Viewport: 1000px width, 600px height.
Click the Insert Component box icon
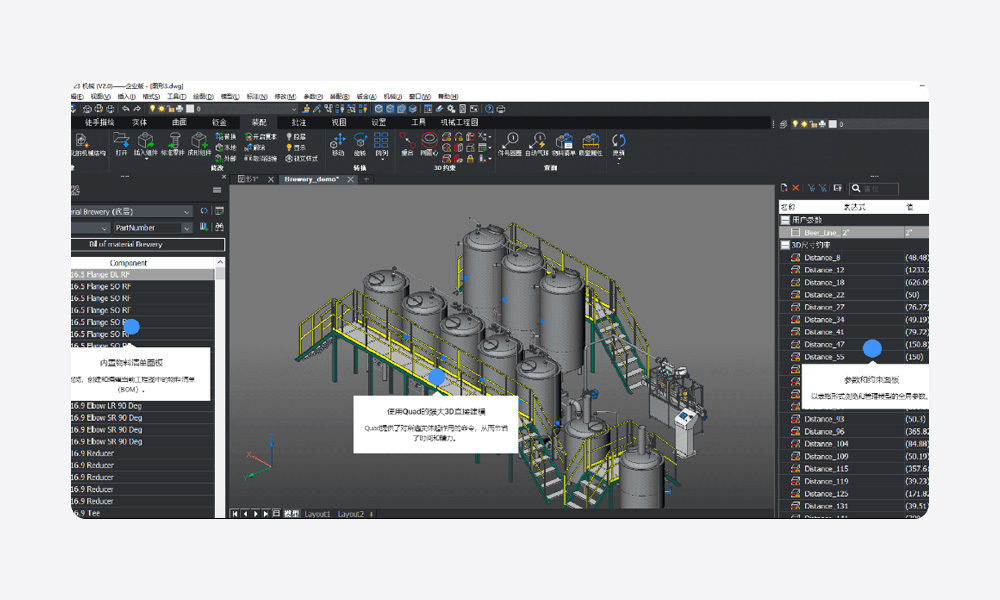click(x=146, y=140)
